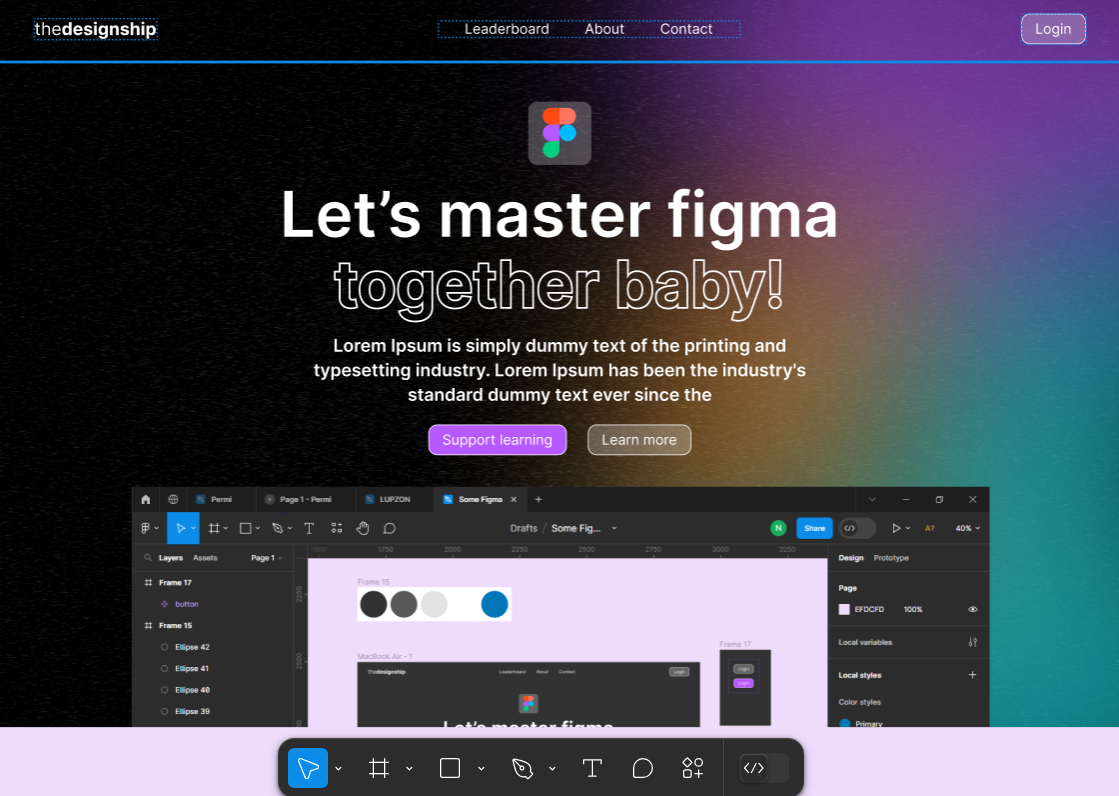Toggle Page background visibility eye icon

(973, 610)
